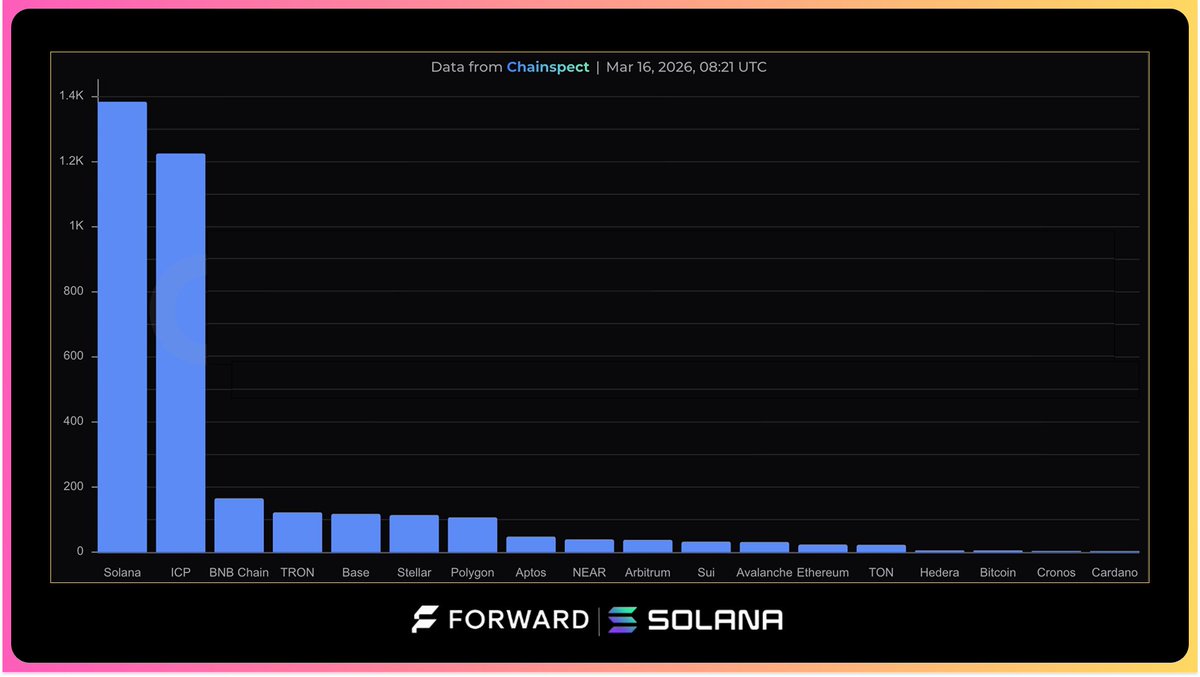Select the TON label on the x-axis
Screen dimensions: 1200x677
point(881,573)
